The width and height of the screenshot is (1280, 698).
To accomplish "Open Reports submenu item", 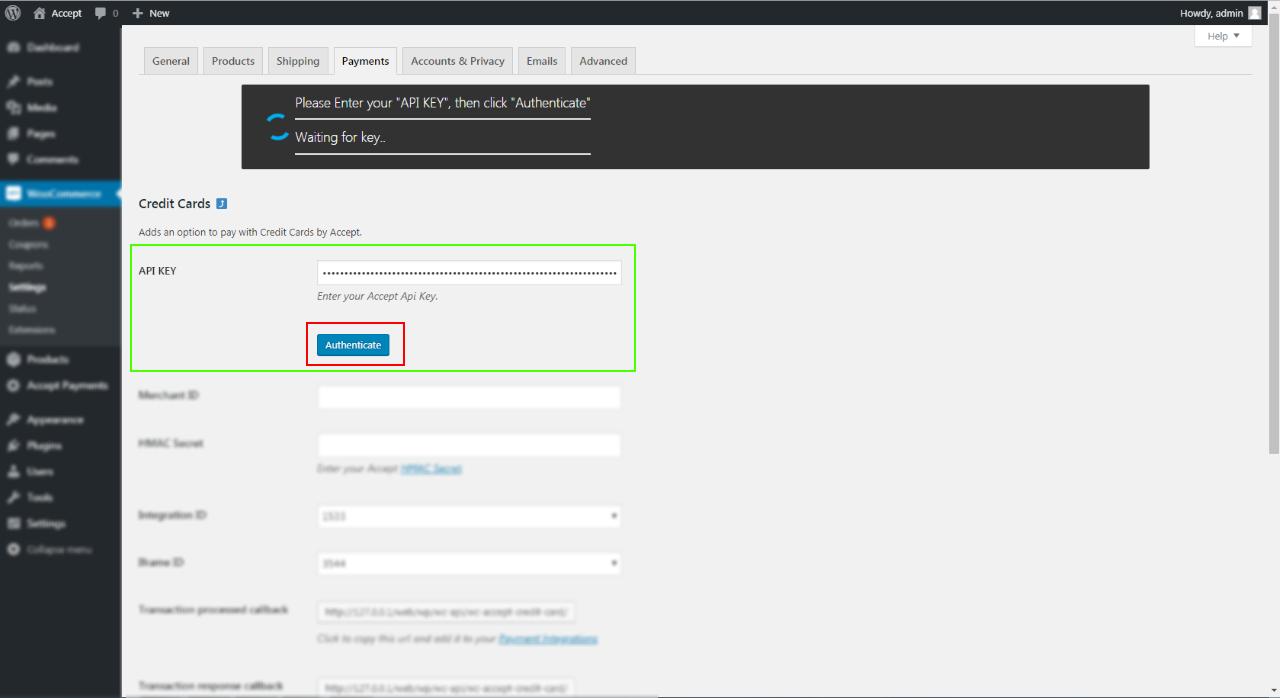I will 26,266.
